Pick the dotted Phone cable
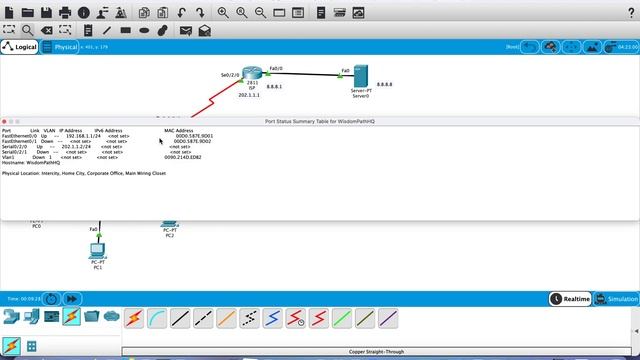640x360 pixels. pyautogui.click(x=249, y=318)
